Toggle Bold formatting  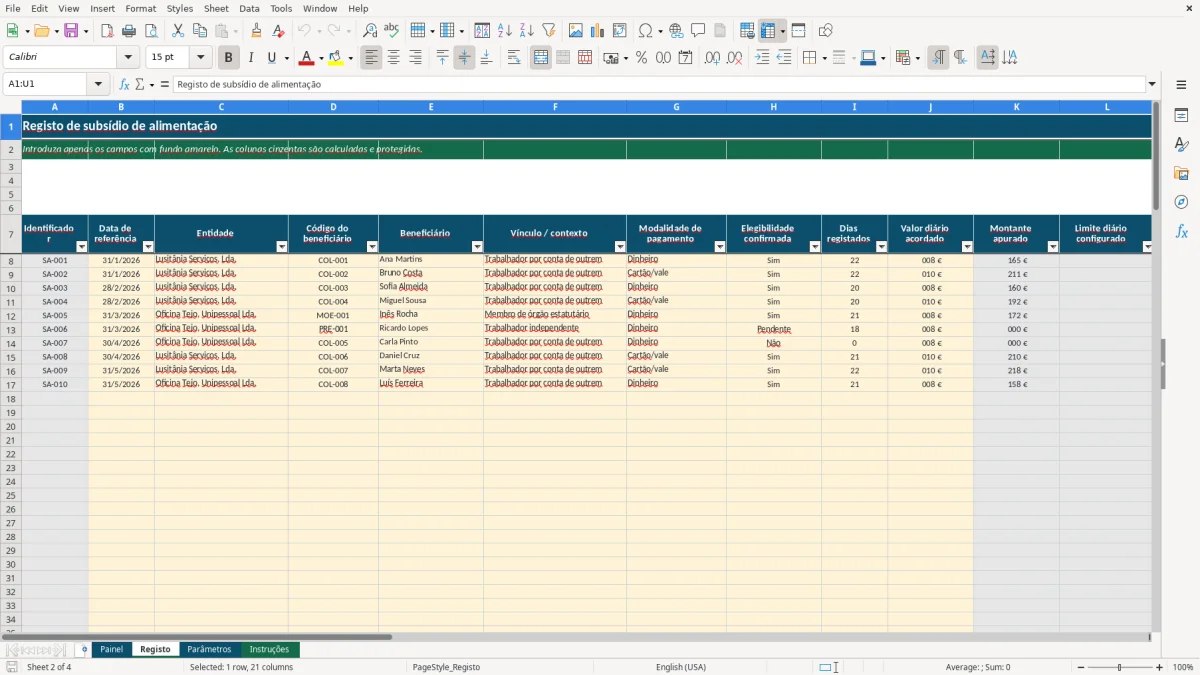[x=229, y=58]
